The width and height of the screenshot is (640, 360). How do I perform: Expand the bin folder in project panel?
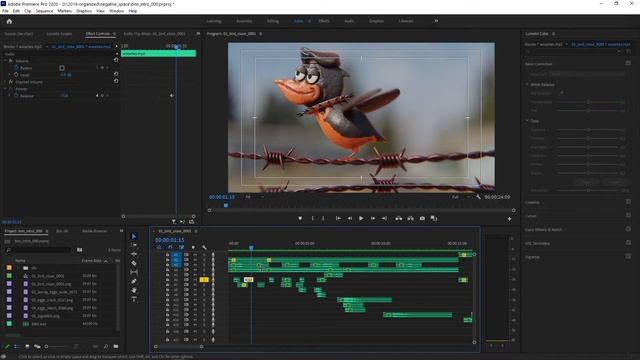tap(18, 268)
